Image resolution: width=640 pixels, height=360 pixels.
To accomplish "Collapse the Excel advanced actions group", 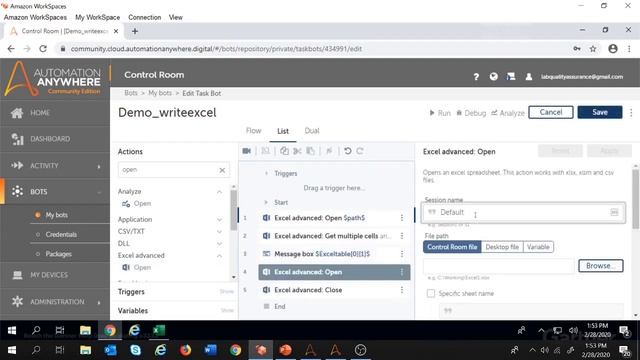I will [219, 256].
